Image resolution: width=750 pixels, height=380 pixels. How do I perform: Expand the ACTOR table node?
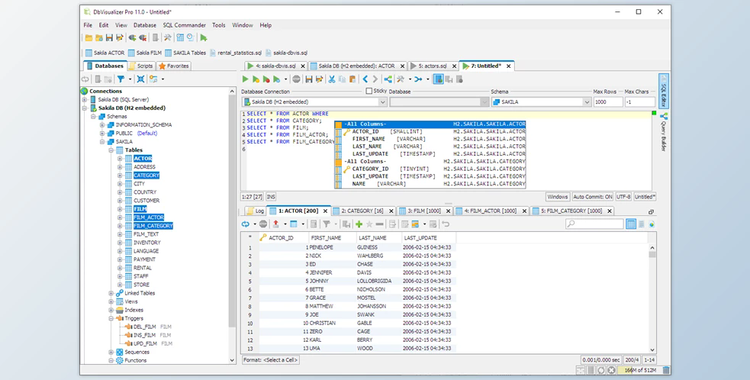point(120,158)
